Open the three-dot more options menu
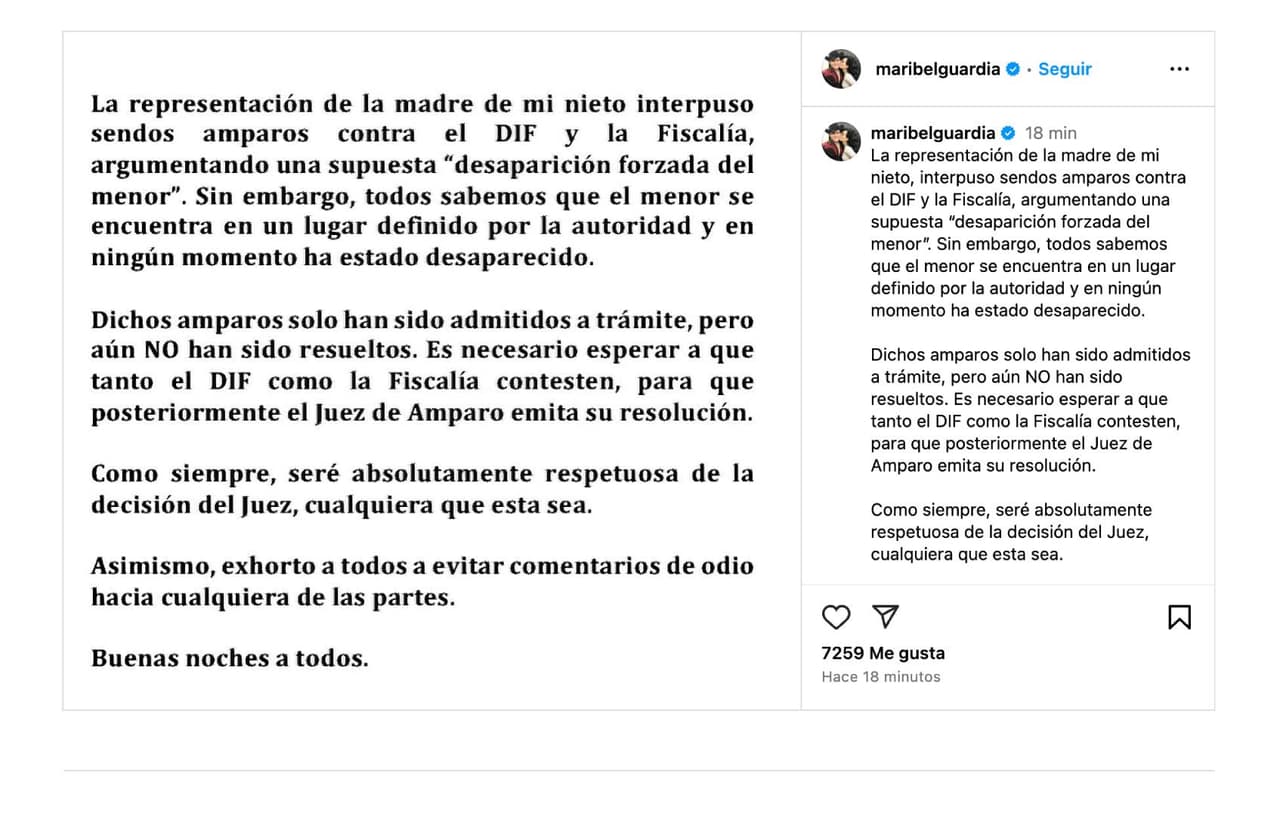Viewport: 1280px width, 816px height. [x=1179, y=69]
